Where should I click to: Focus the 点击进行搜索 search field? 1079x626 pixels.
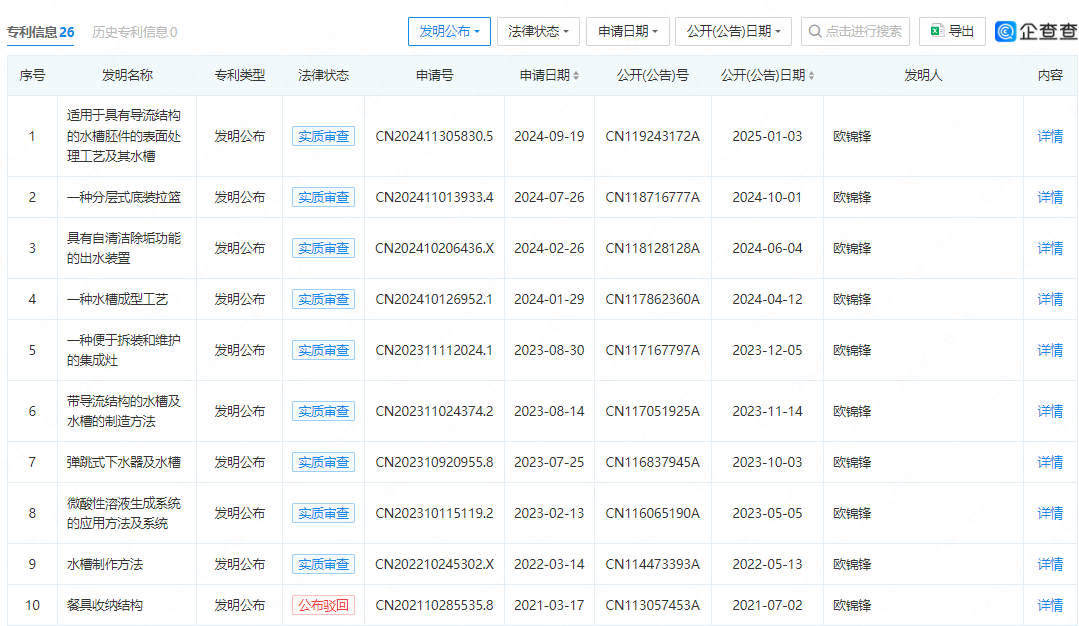855,32
